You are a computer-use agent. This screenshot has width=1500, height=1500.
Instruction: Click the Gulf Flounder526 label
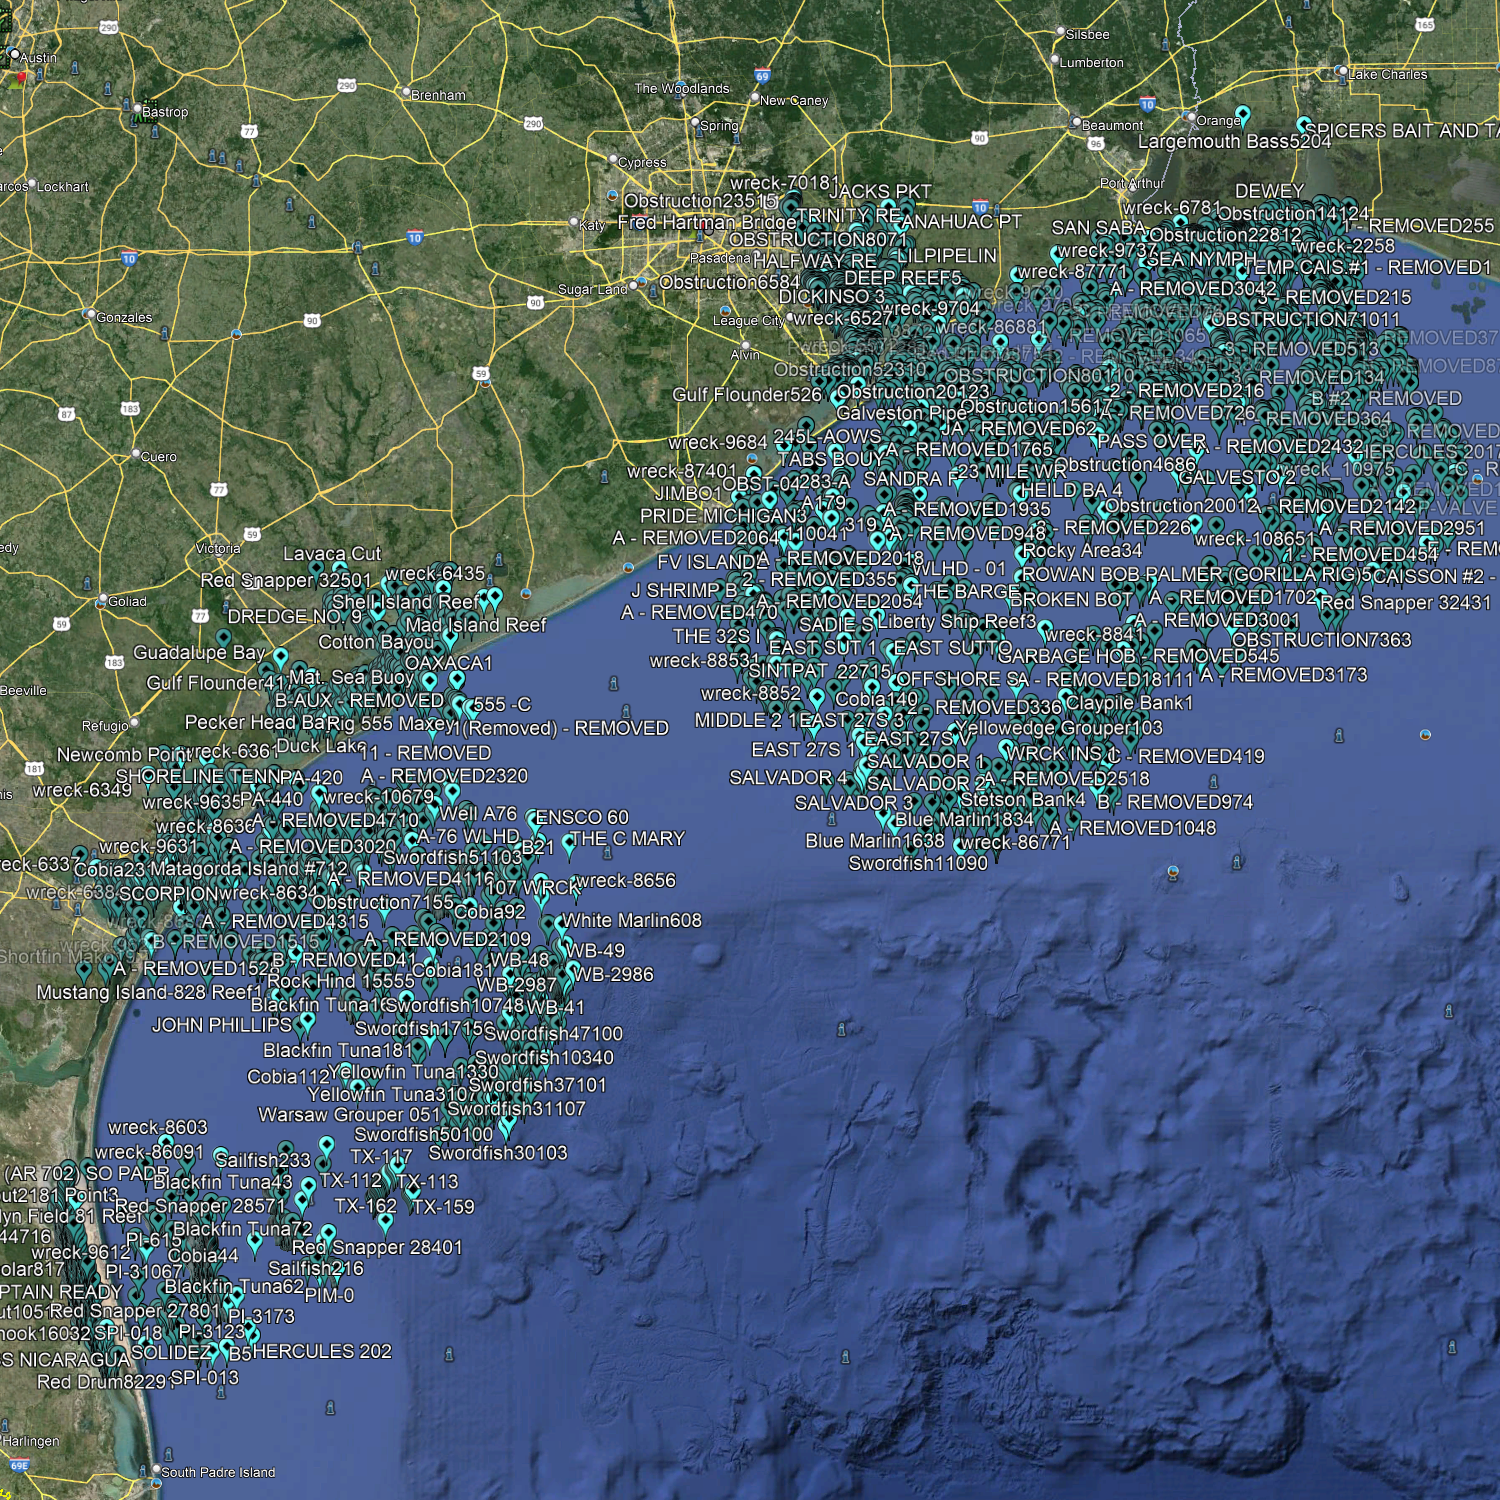point(747,395)
